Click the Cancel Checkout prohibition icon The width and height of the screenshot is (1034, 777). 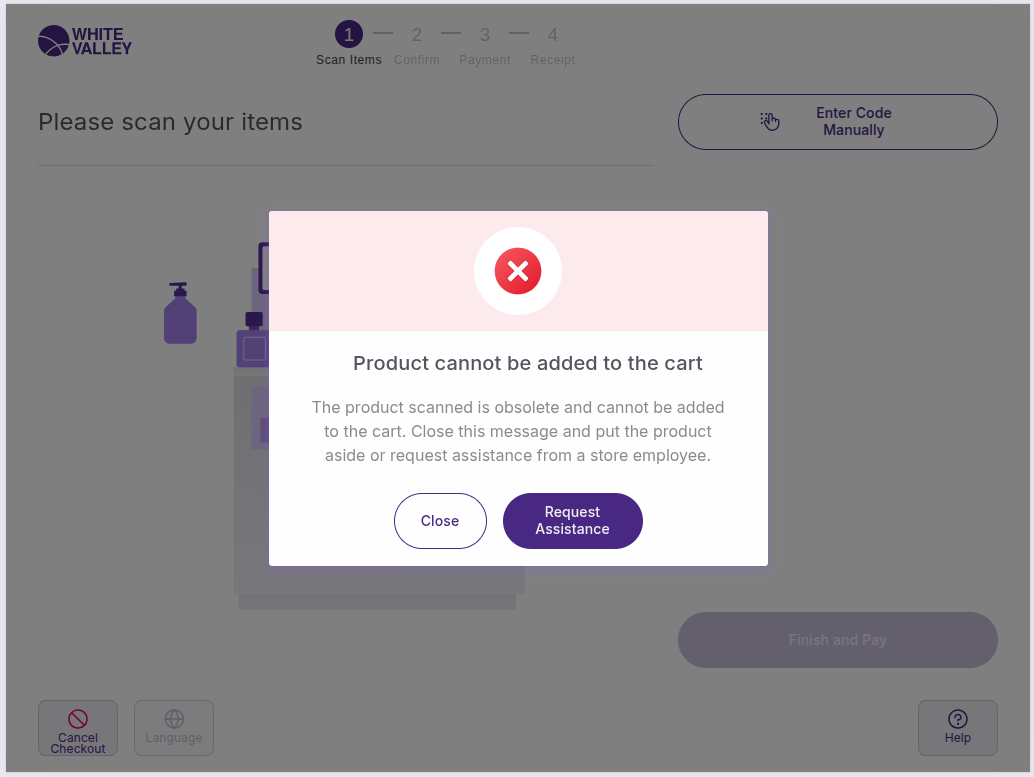(78, 719)
